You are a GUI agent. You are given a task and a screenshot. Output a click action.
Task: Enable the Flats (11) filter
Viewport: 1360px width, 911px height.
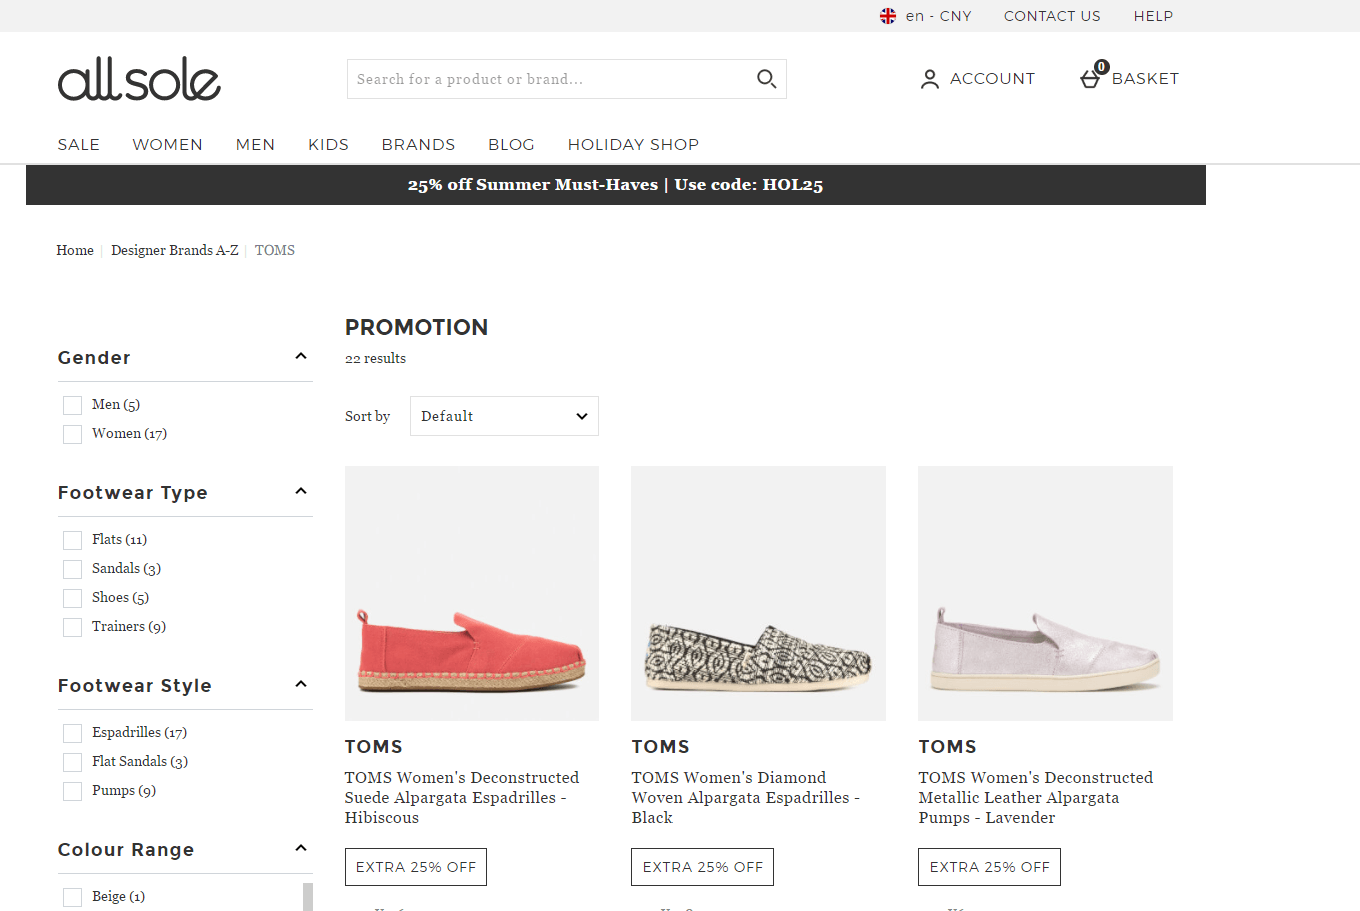(72, 540)
